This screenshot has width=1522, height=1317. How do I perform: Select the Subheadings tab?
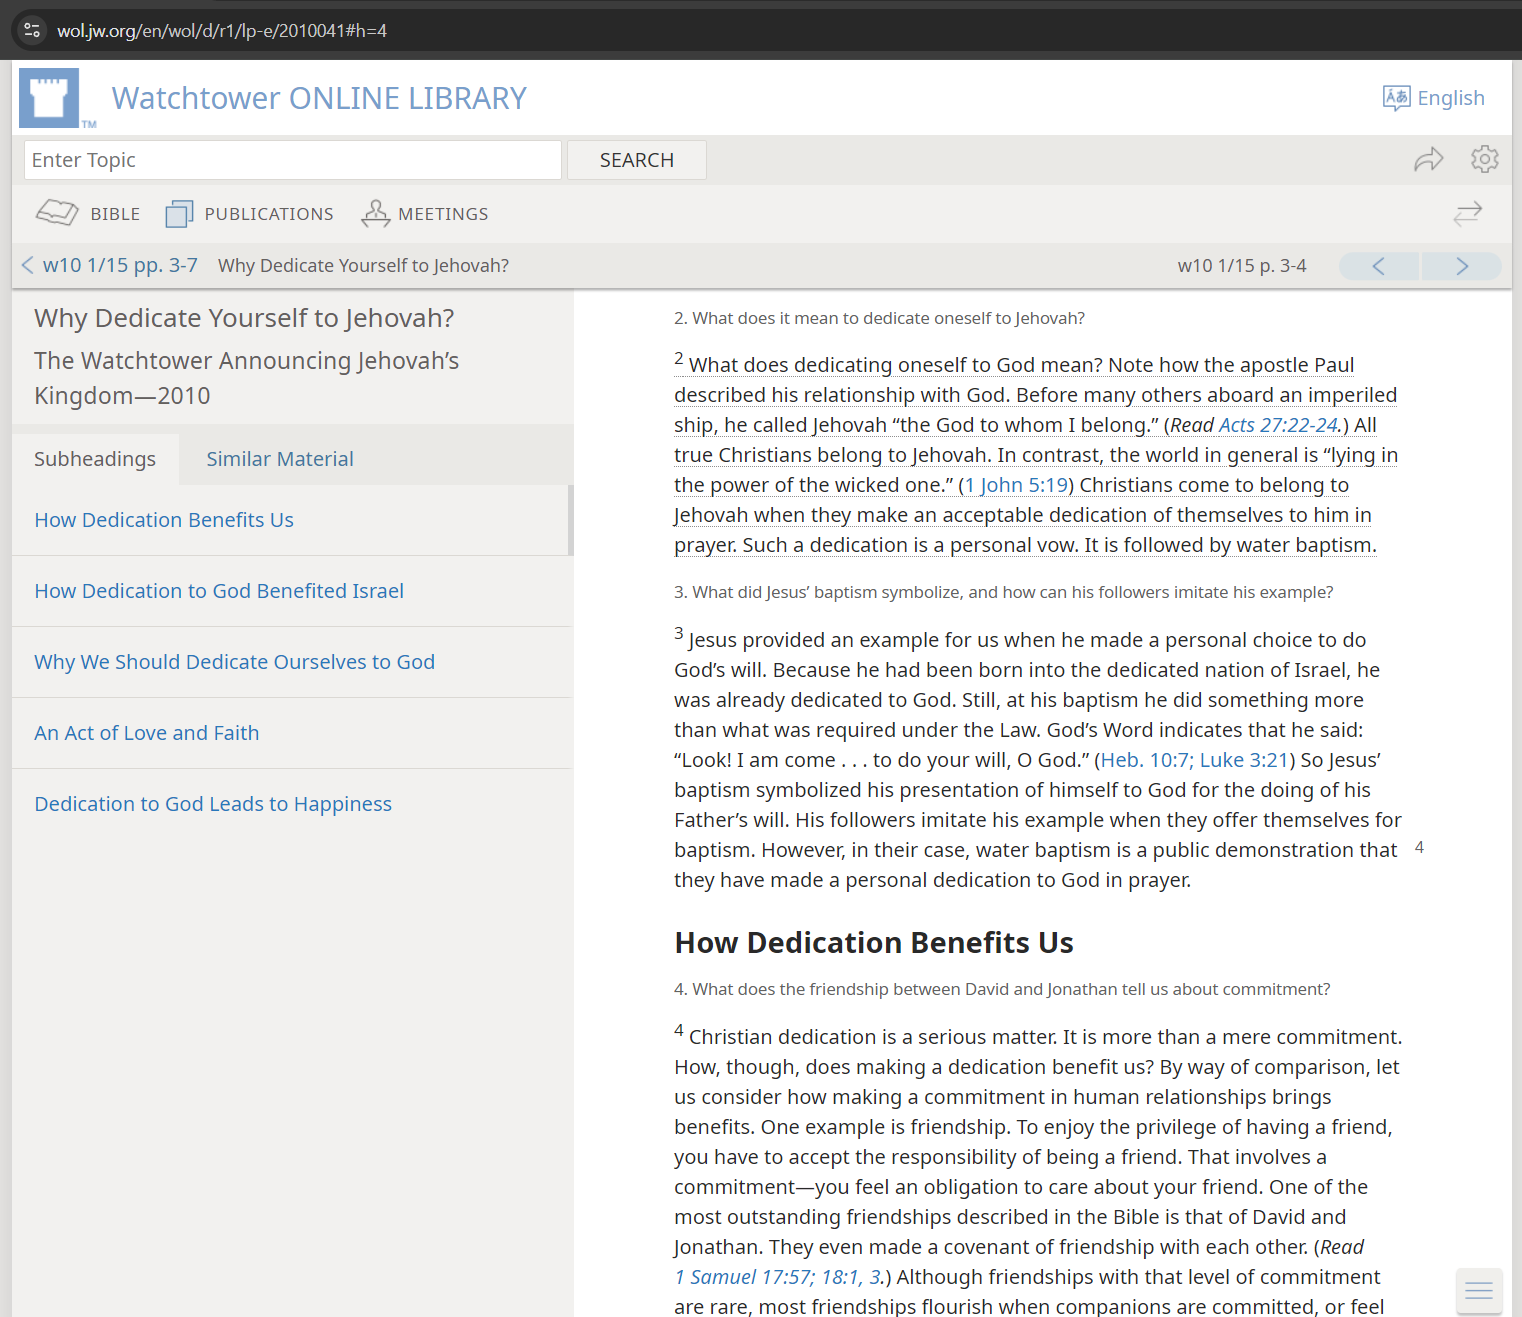(x=95, y=459)
